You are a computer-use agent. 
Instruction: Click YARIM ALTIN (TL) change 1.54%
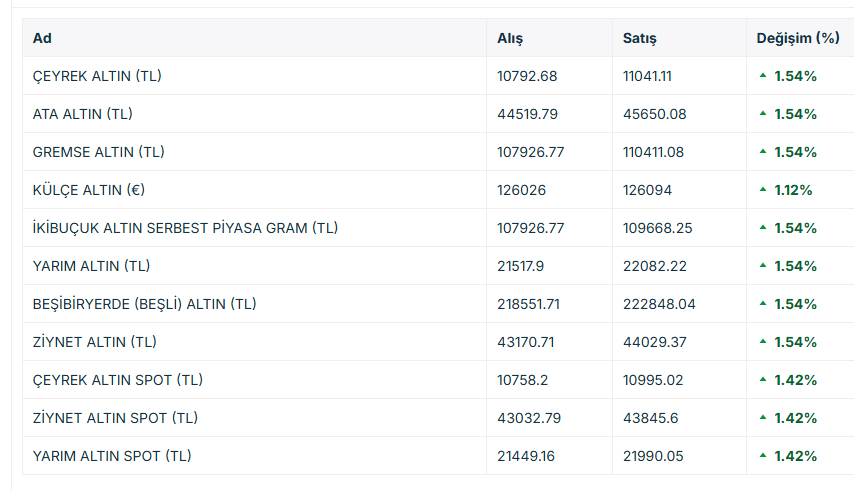(795, 266)
